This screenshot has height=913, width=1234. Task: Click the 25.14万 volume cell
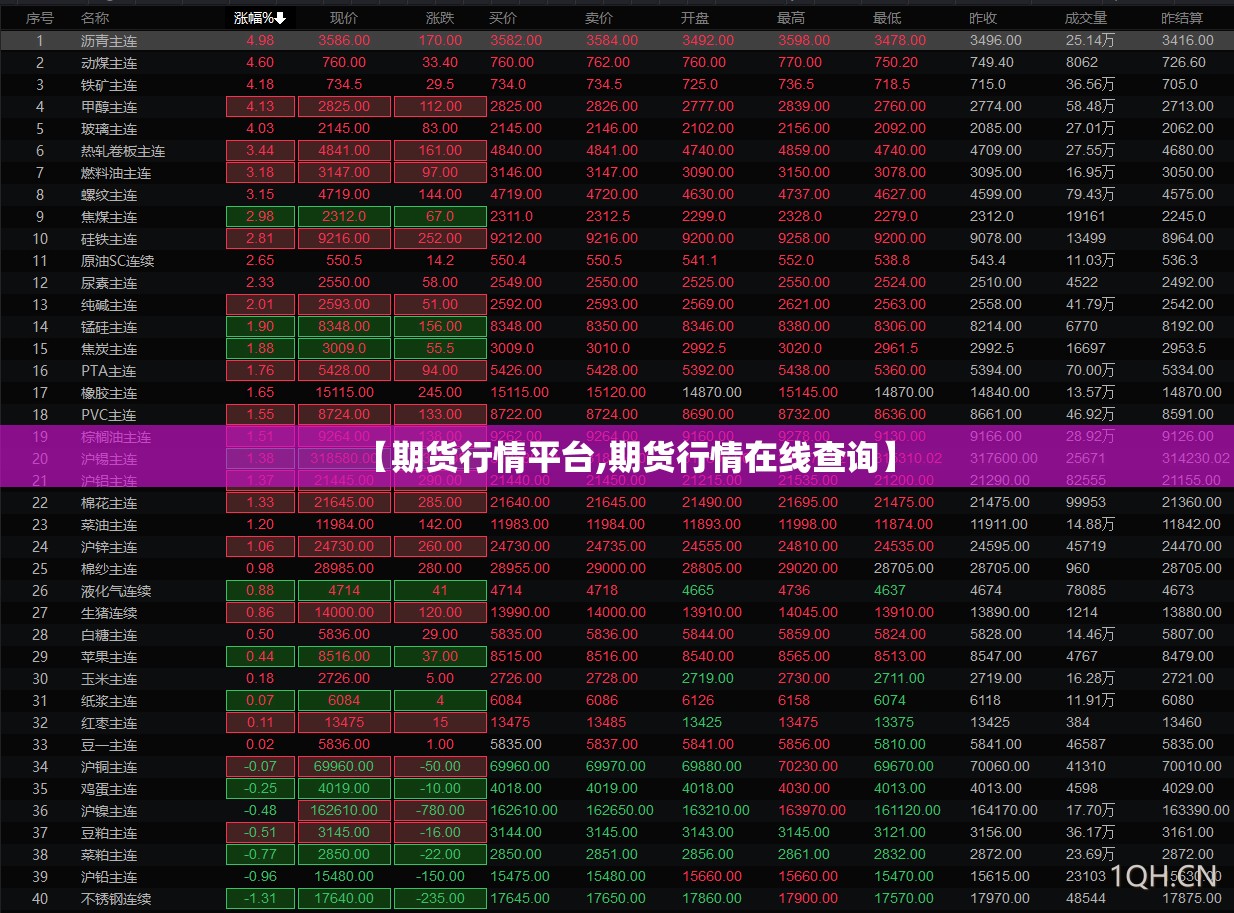tap(1090, 41)
